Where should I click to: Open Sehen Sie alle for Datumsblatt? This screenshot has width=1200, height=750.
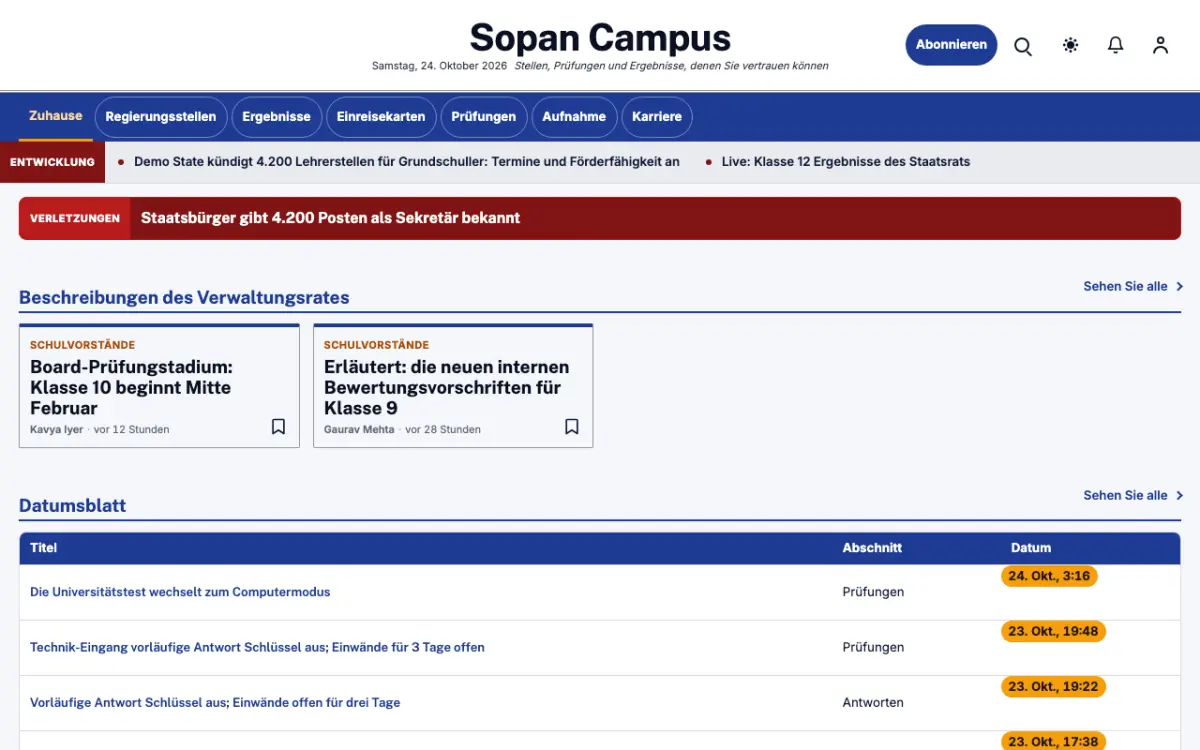[1133, 495]
